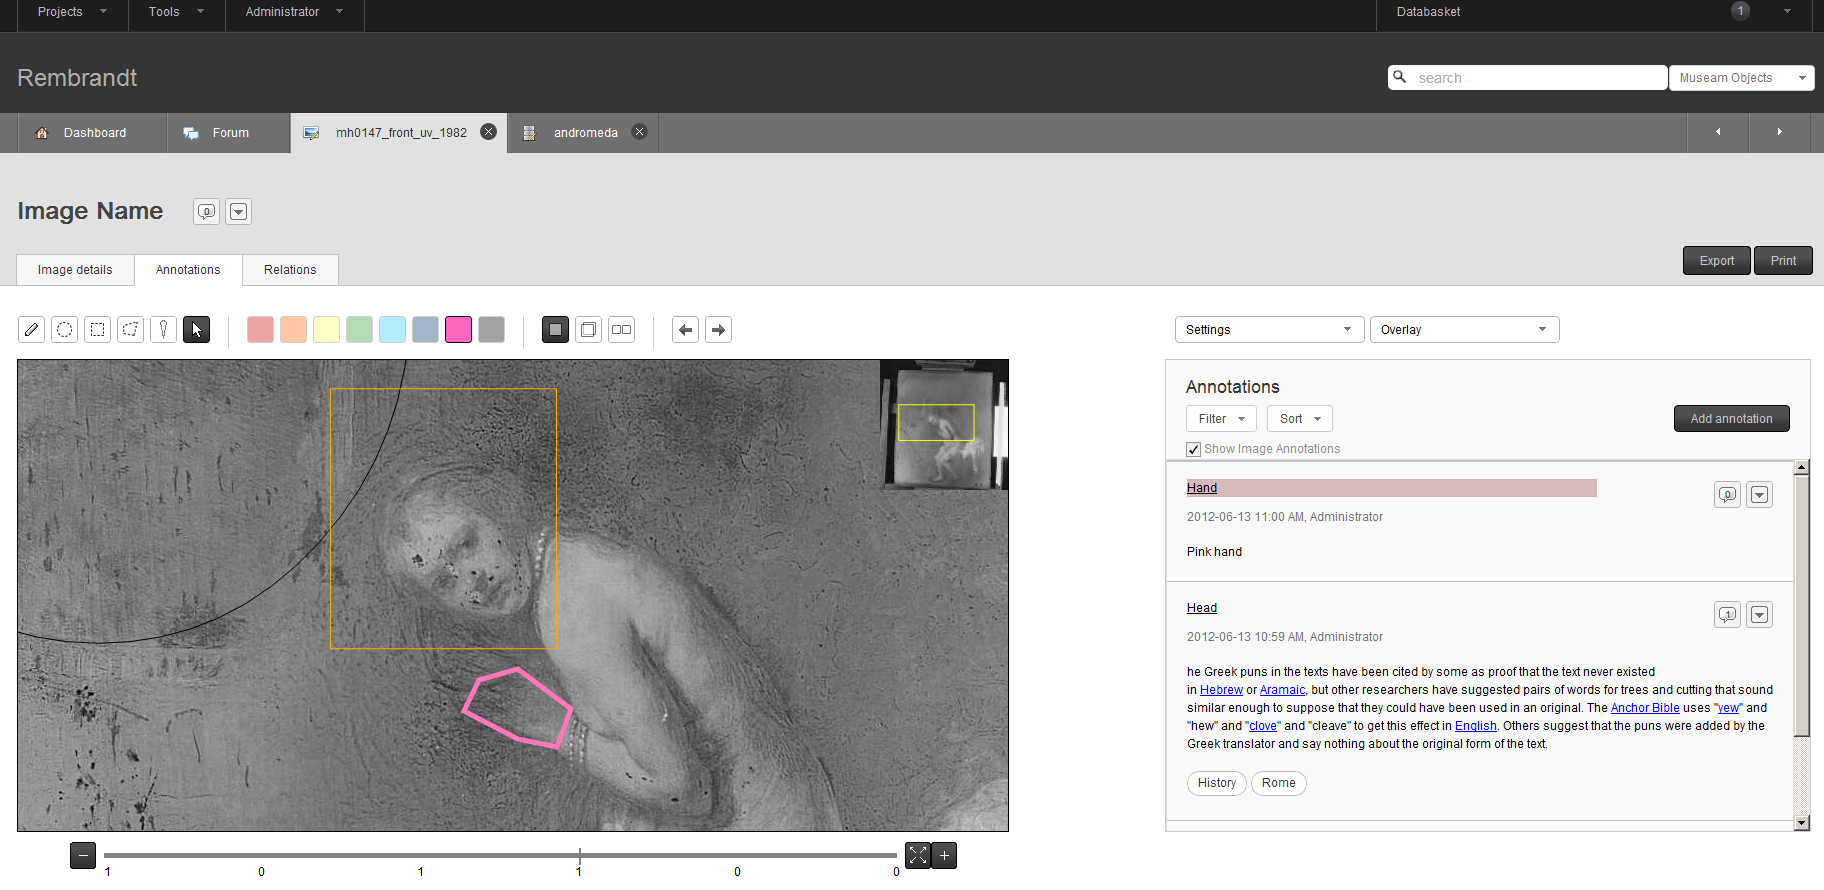The image size is (1824, 890).
Task: Open the Administrator menu
Action: (295, 12)
